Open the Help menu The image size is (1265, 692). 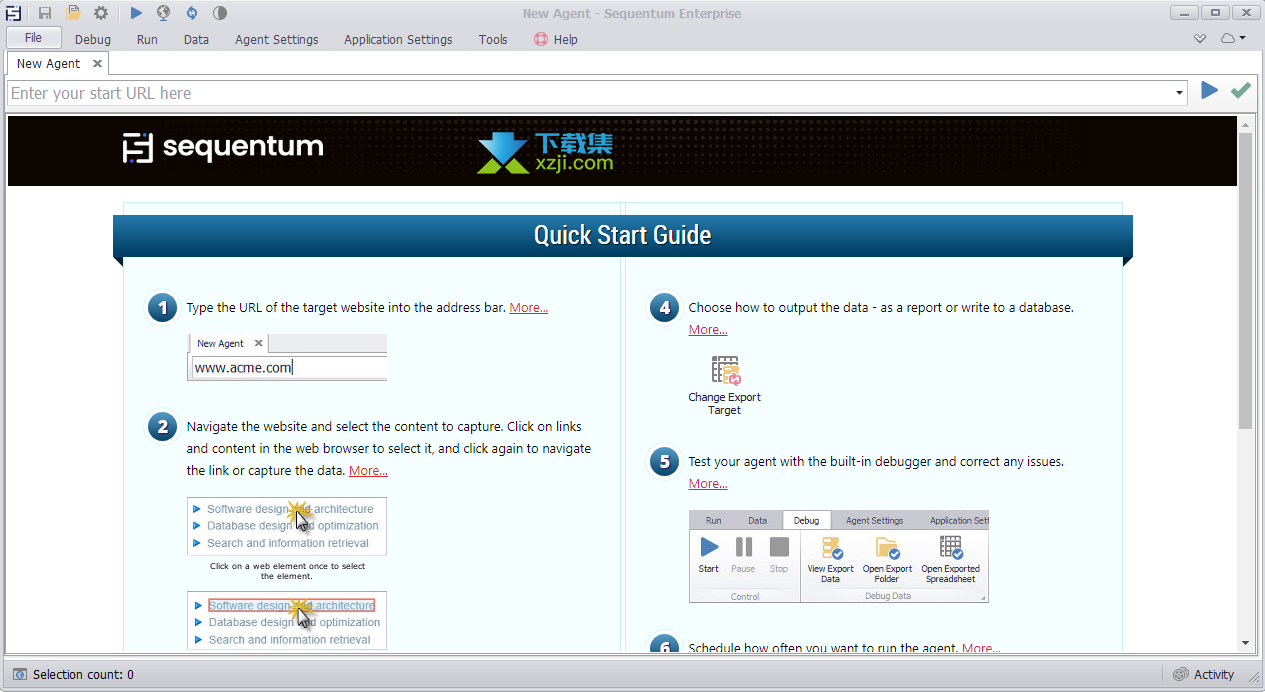pos(556,40)
